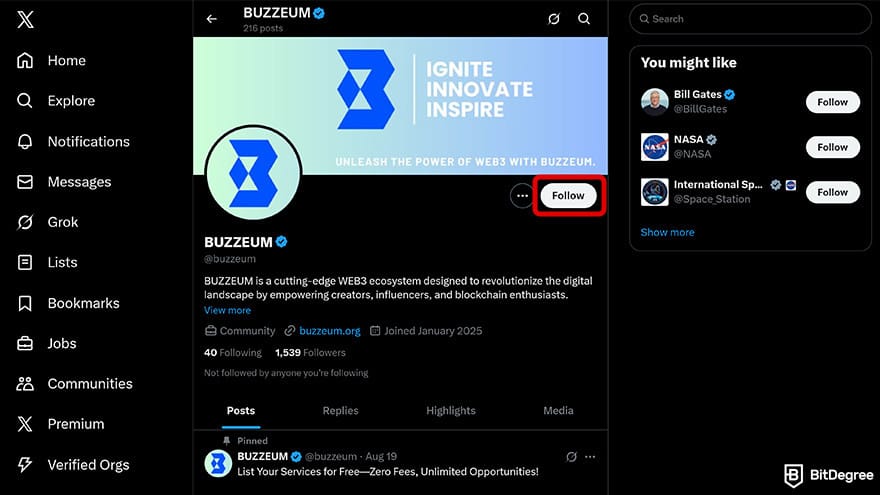Open pinned post more options
The width and height of the screenshot is (880, 495).
591,457
